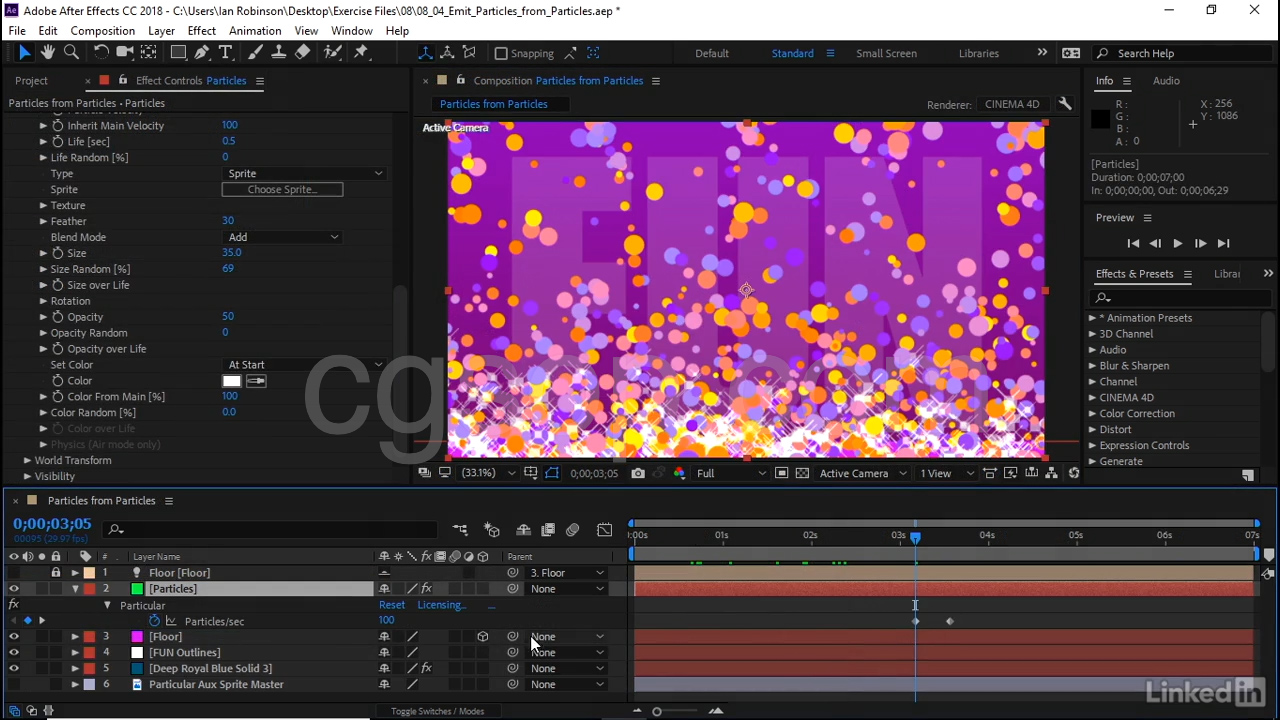Click the Reset link for Particular
Image resolution: width=1280 pixels, height=720 pixels.
(x=392, y=605)
